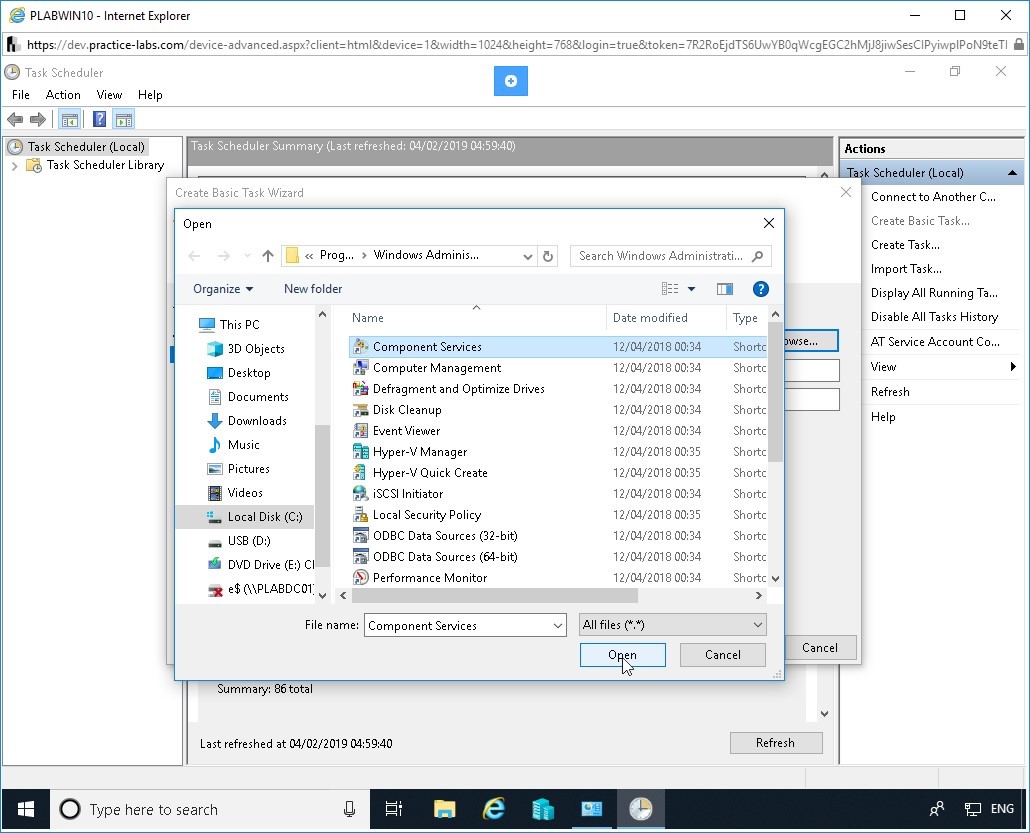Click the file list vertical scrollbar thumb
This screenshot has width=1030, height=833.
pyautogui.click(x=775, y=392)
